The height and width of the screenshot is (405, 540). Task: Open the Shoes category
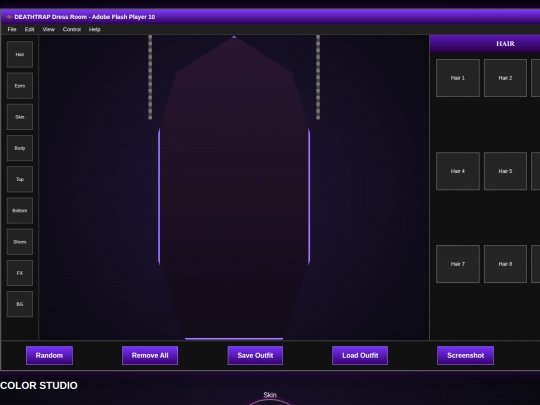(x=20, y=242)
